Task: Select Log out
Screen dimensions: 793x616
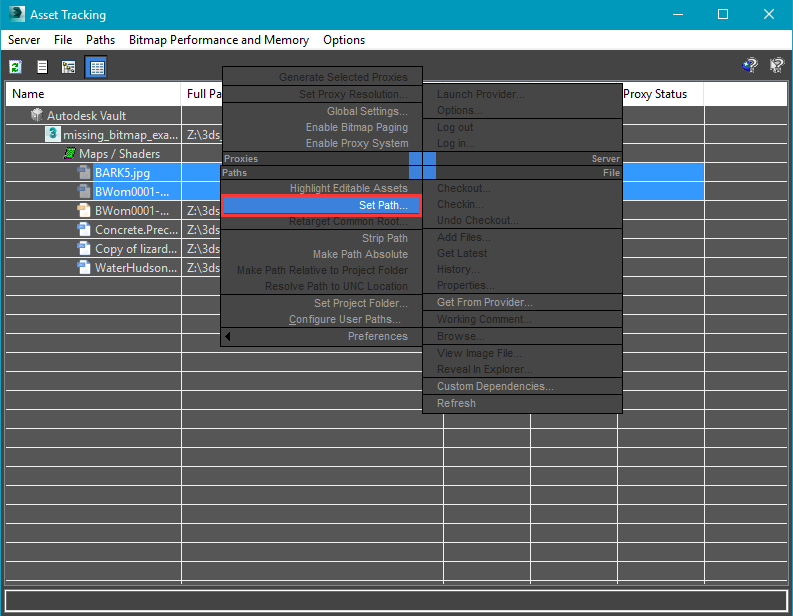Action: (455, 127)
